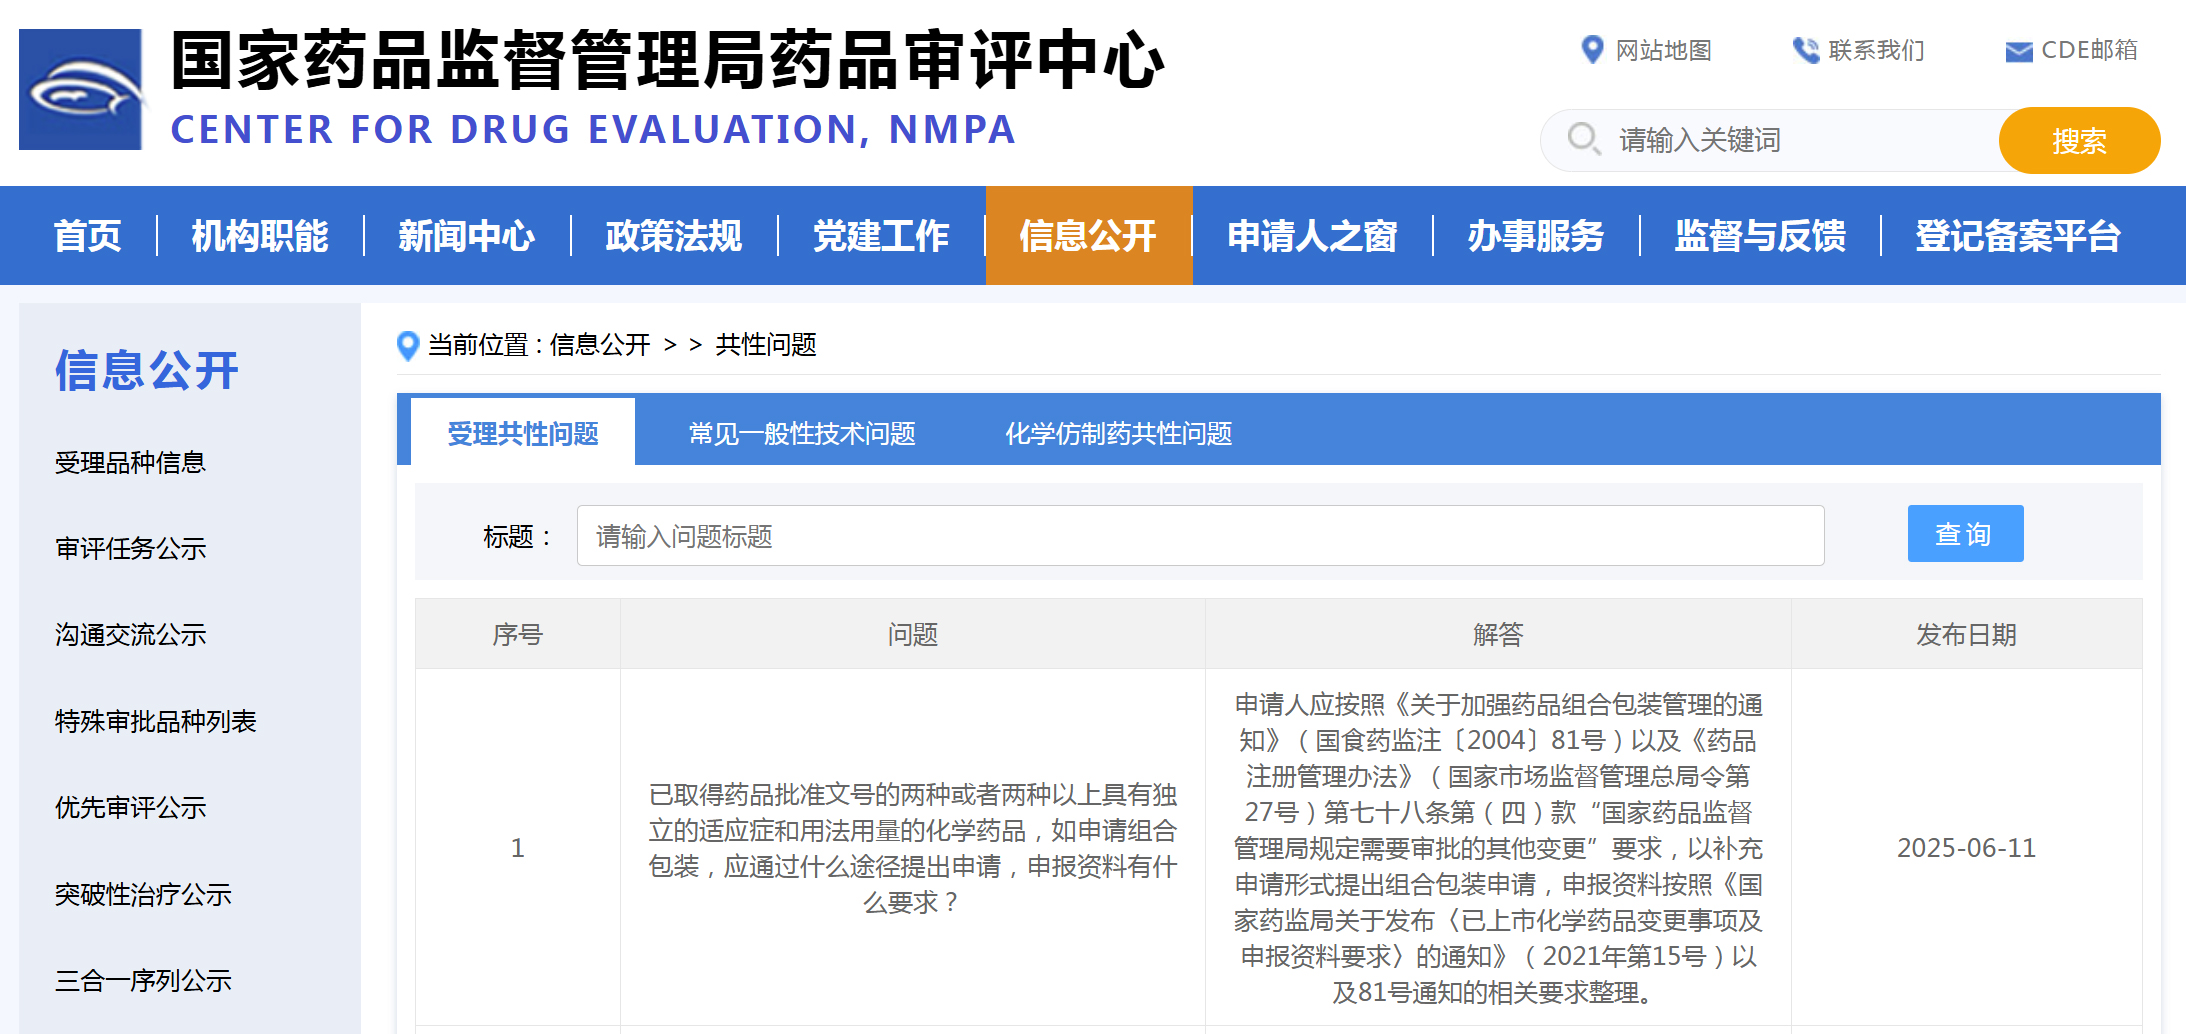
Task: Click the site map location pin icon
Action: point(1592,49)
